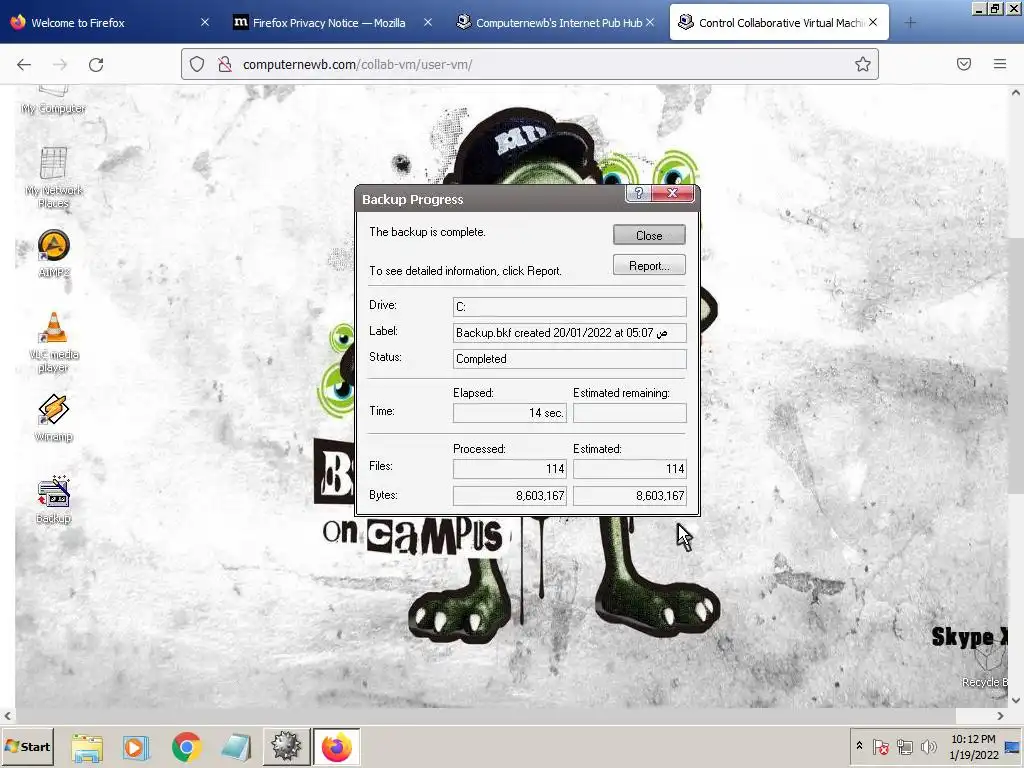Image resolution: width=1024 pixels, height=768 pixels.
Task: Open the backup Report
Action: 649,265
